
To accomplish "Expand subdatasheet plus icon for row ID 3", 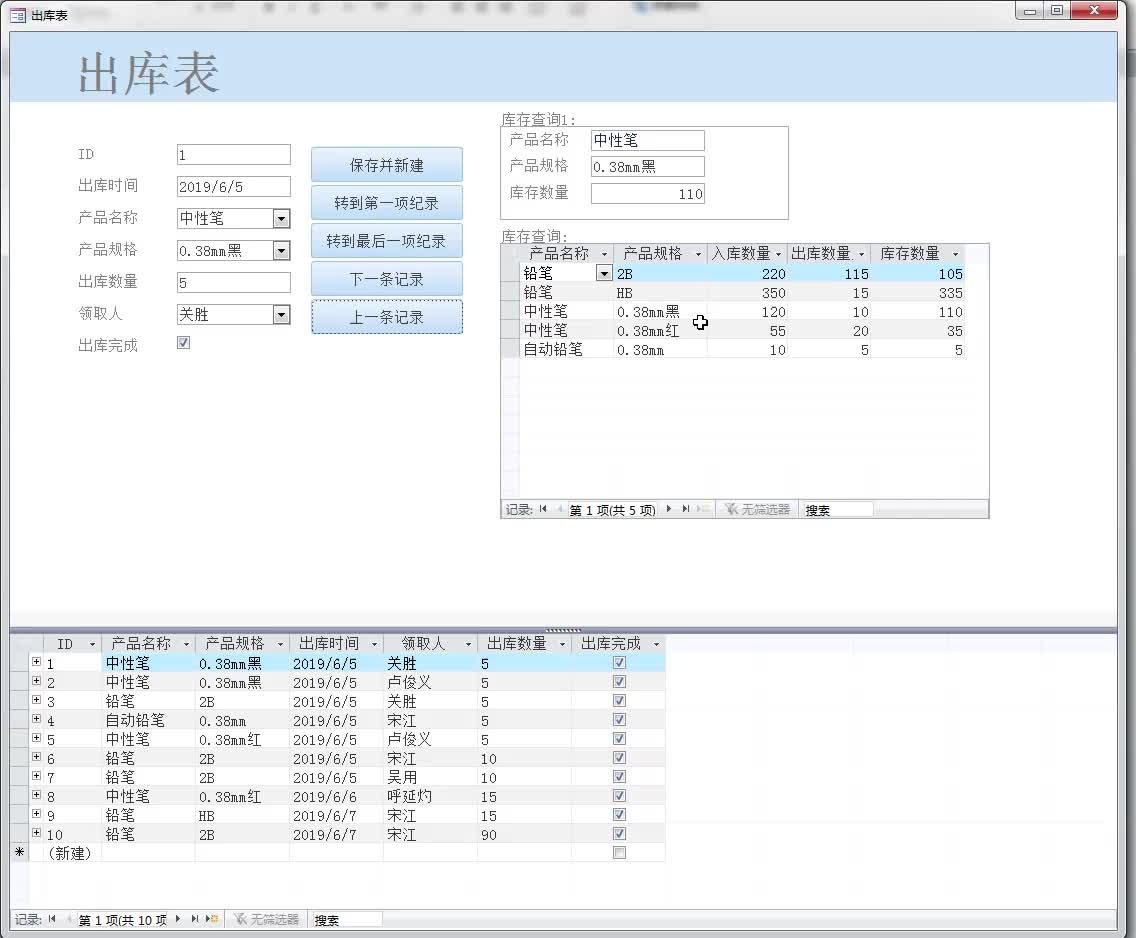I will point(36,700).
